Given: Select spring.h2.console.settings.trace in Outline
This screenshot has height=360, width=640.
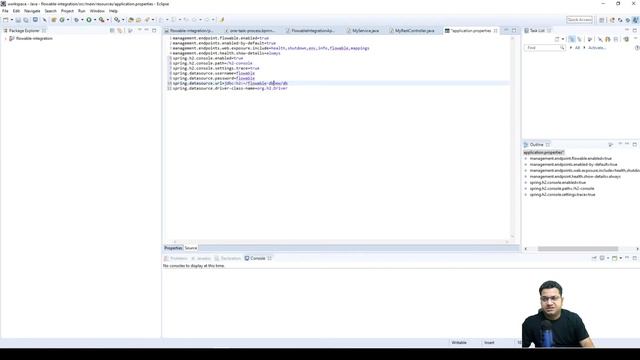Looking at the screenshot, I should click(562, 195).
